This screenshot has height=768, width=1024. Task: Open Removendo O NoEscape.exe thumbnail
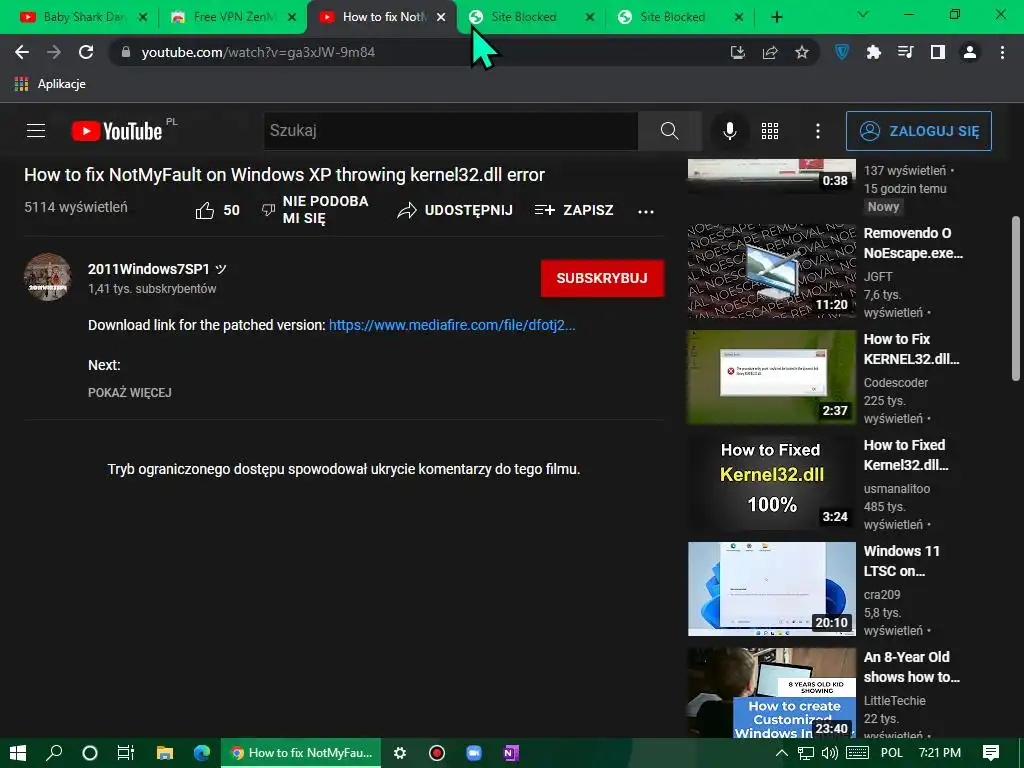772,271
